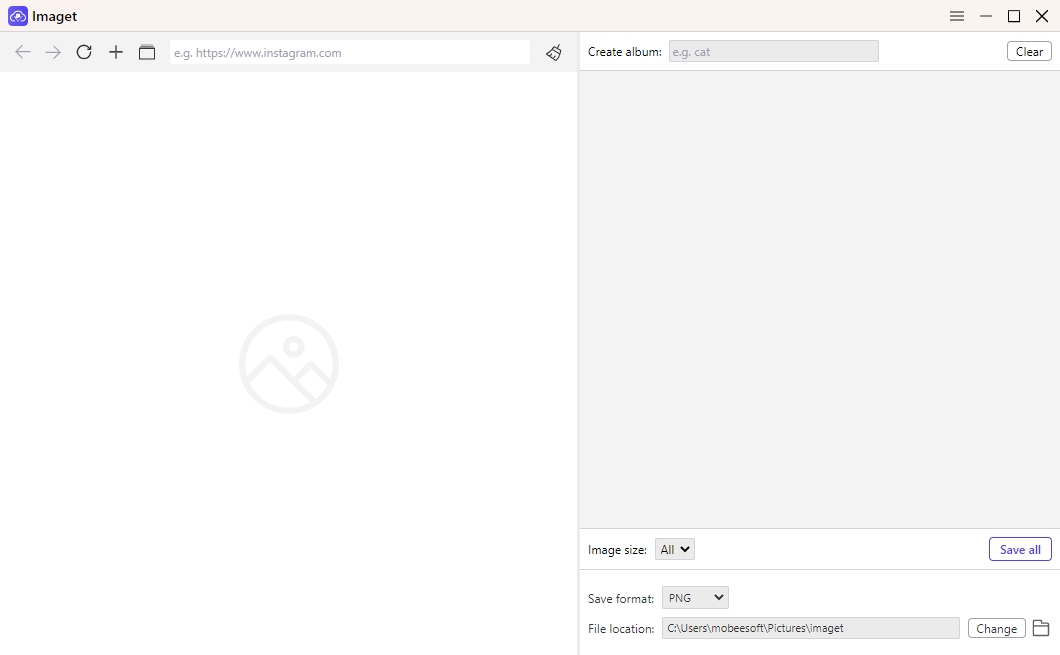Viewport: 1060px width, 655px height.
Task: Open the hamburger menu
Action: [x=957, y=16]
